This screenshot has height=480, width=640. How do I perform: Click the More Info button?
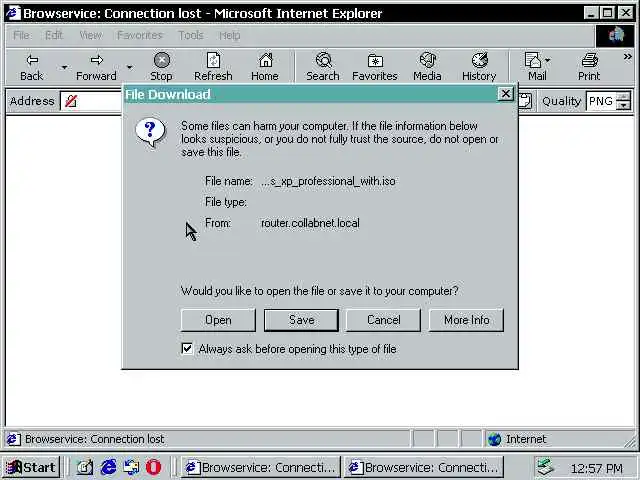click(466, 320)
